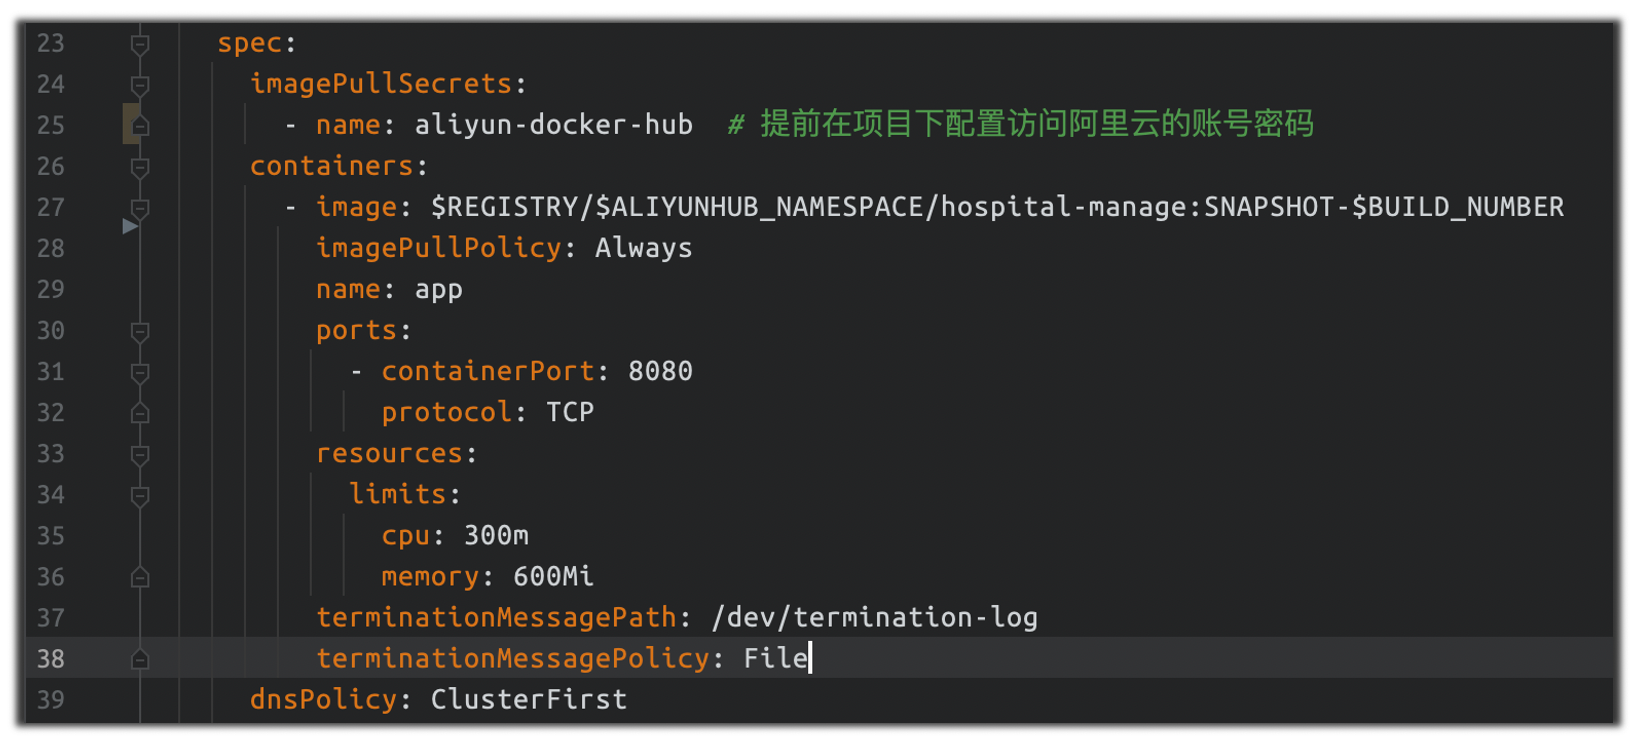Click fold-end marker beside memory line

(x=140, y=577)
